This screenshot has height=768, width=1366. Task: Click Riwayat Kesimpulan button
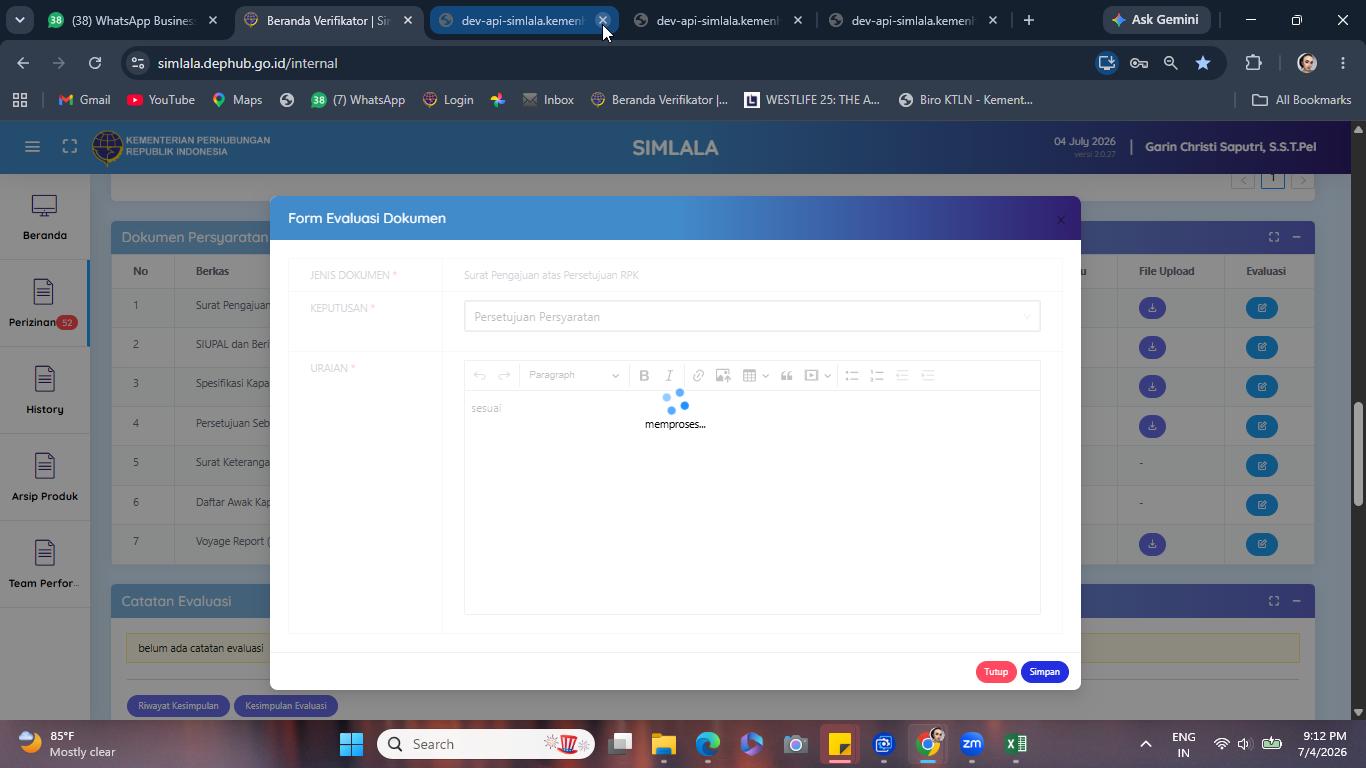178,706
